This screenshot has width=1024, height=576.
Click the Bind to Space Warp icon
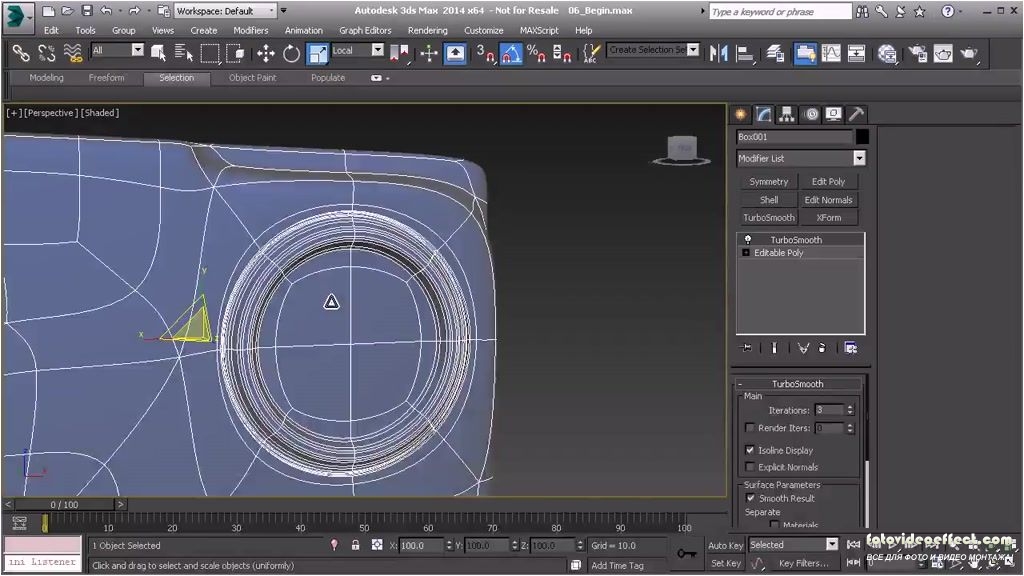coord(72,53)
